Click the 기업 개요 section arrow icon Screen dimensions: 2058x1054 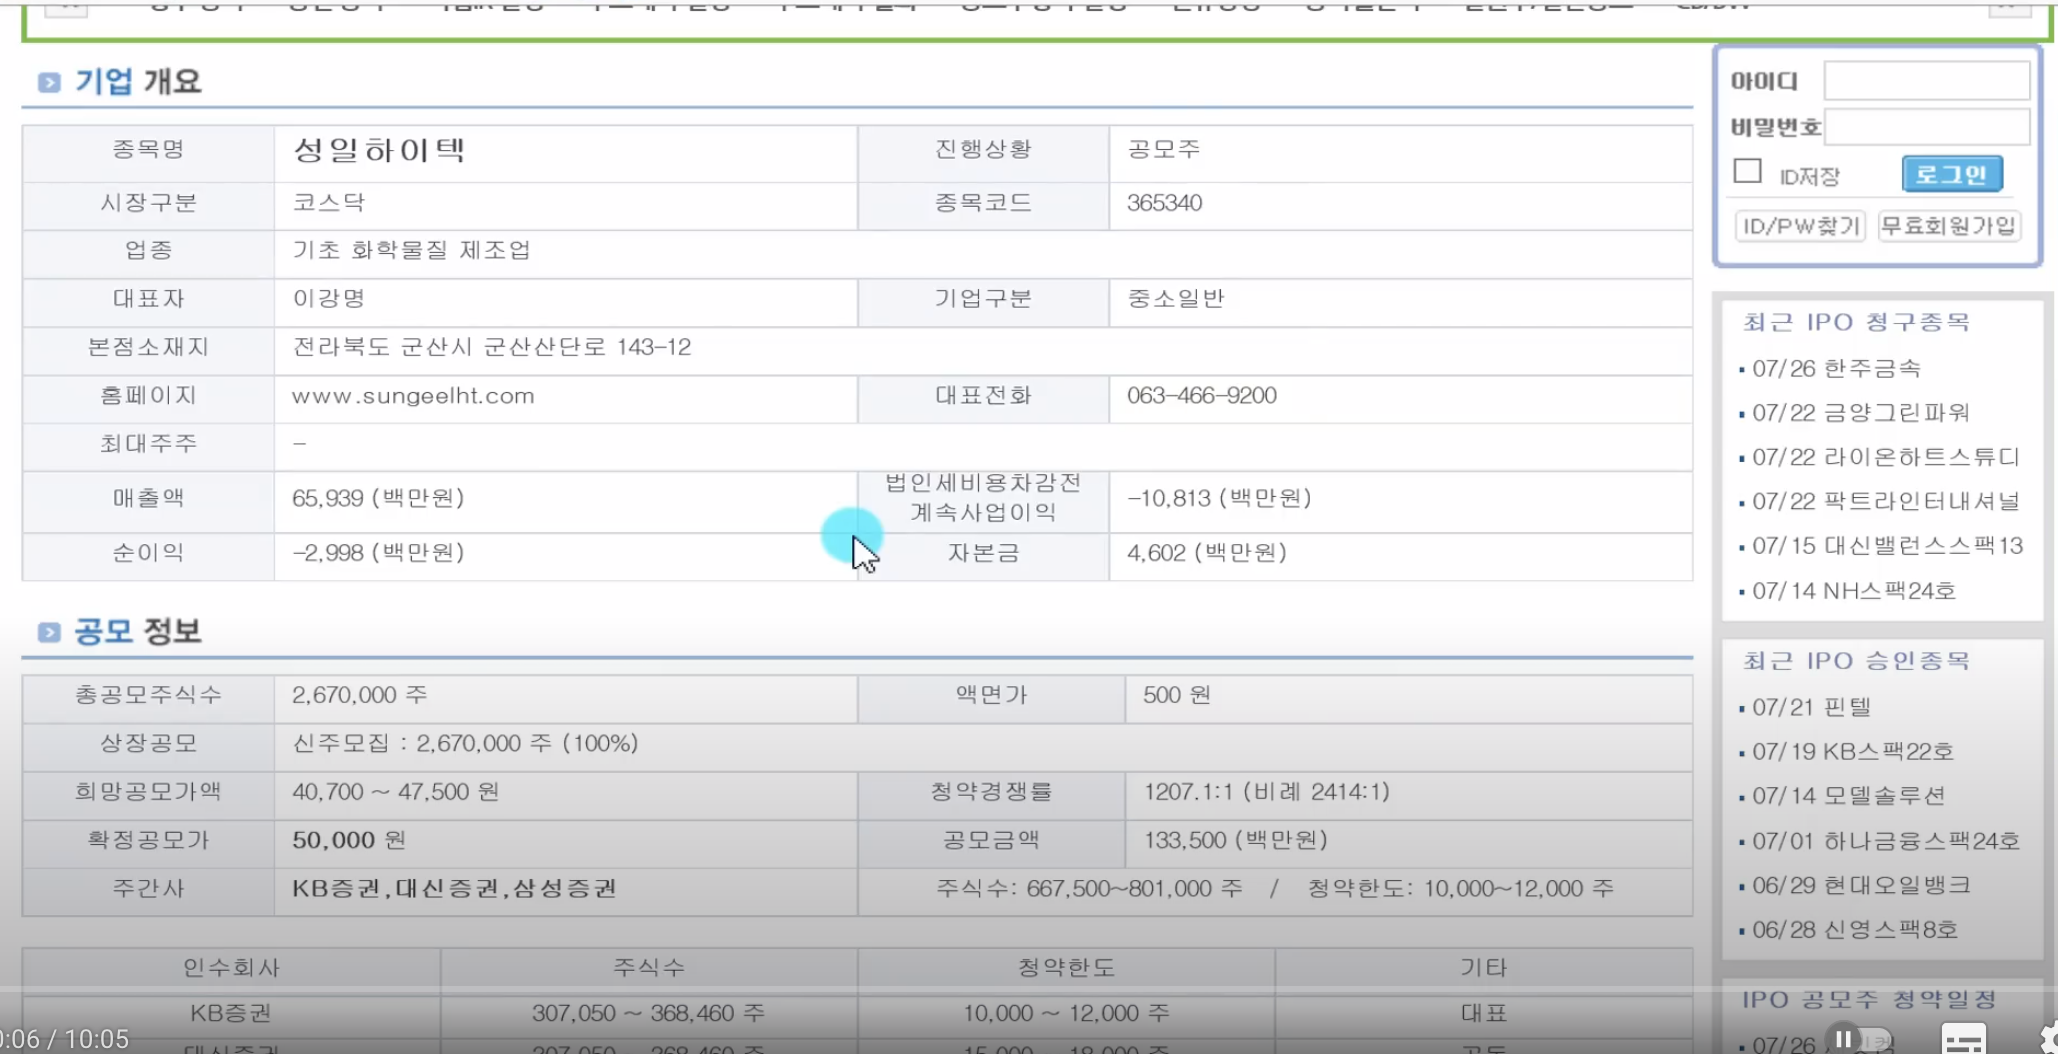click(49, 82)
